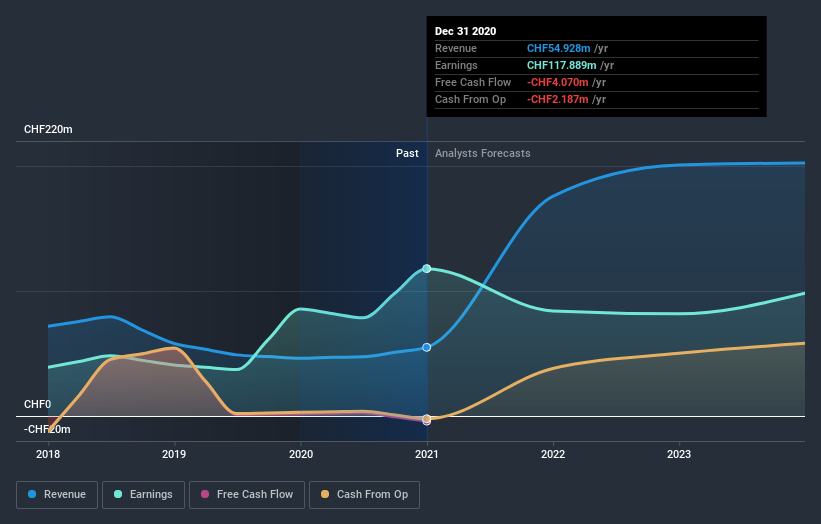
Task: Click the CHF220m y-axis label
Action: [x=48, y=129]
